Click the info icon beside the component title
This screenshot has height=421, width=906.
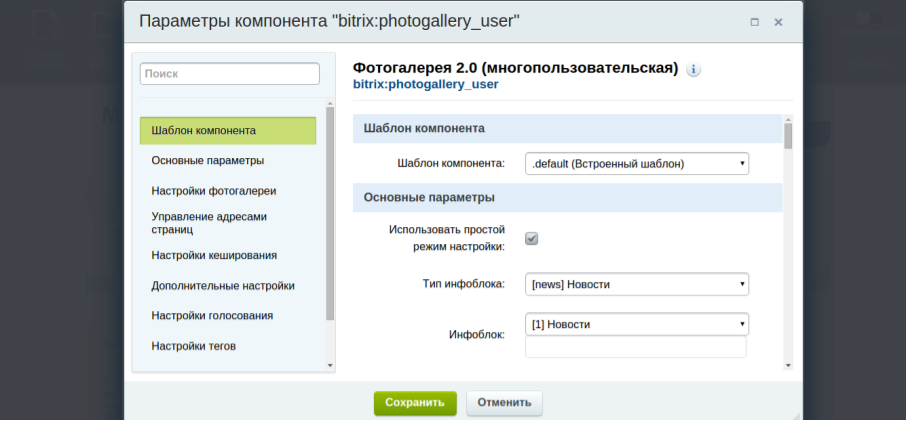tap(693, 70)
